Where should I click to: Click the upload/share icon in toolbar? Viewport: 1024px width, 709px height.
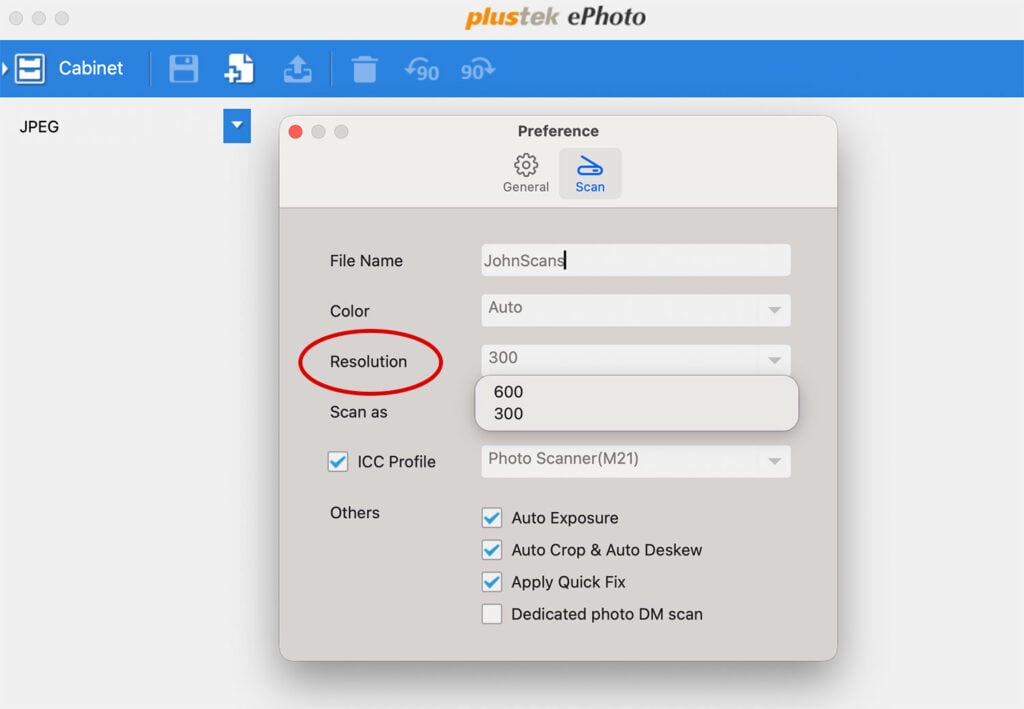coord(297,69)
